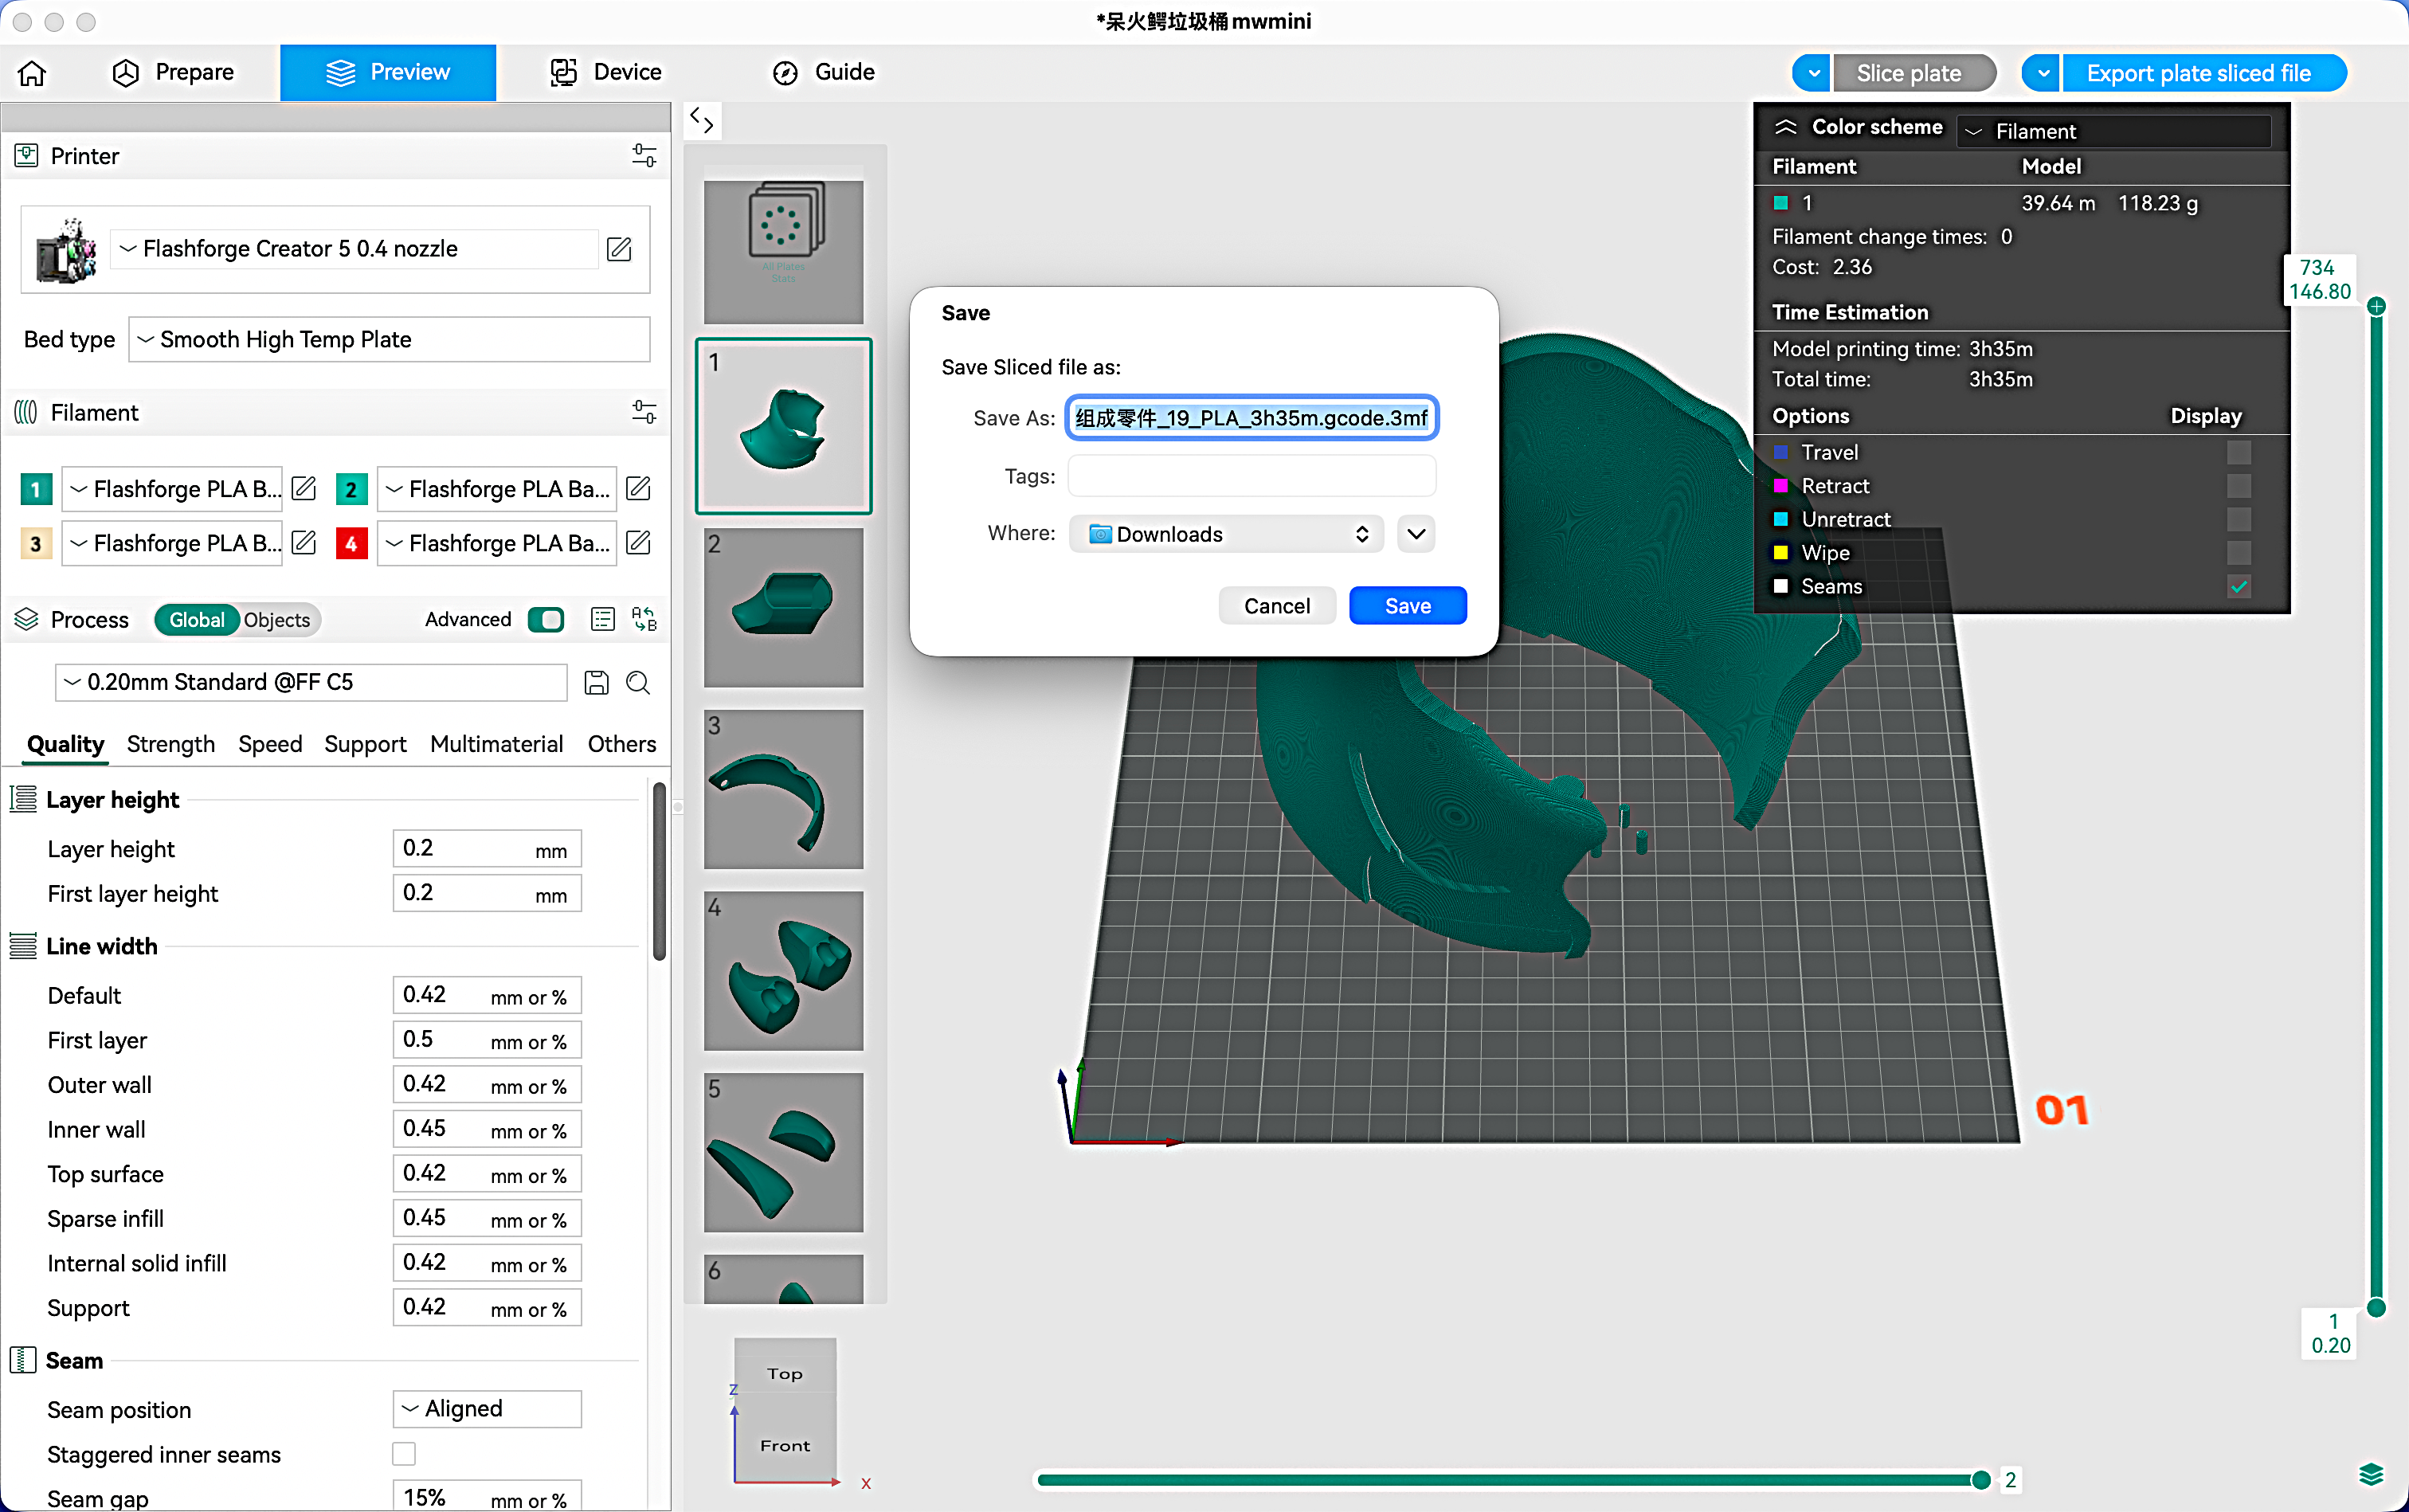Open Slice plate options arrow
Image resolution: width=2409 pixels, height=1512 pixels.
pyautogui.click(x=1812, y=73)
